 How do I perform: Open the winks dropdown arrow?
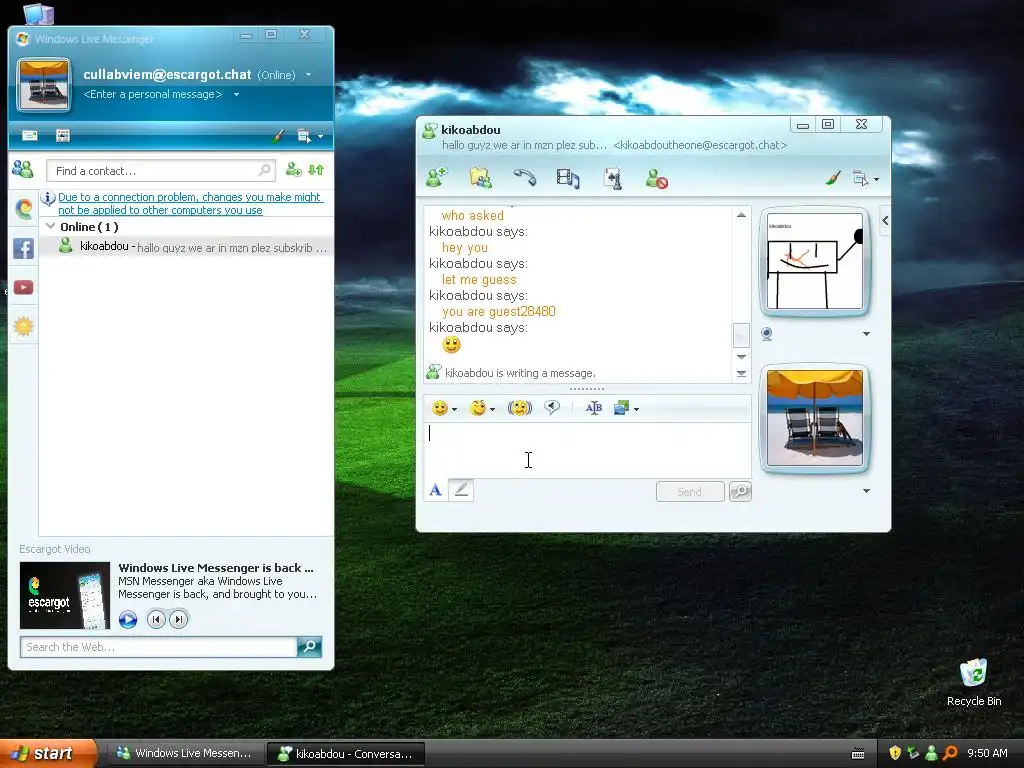coord(492,409)
